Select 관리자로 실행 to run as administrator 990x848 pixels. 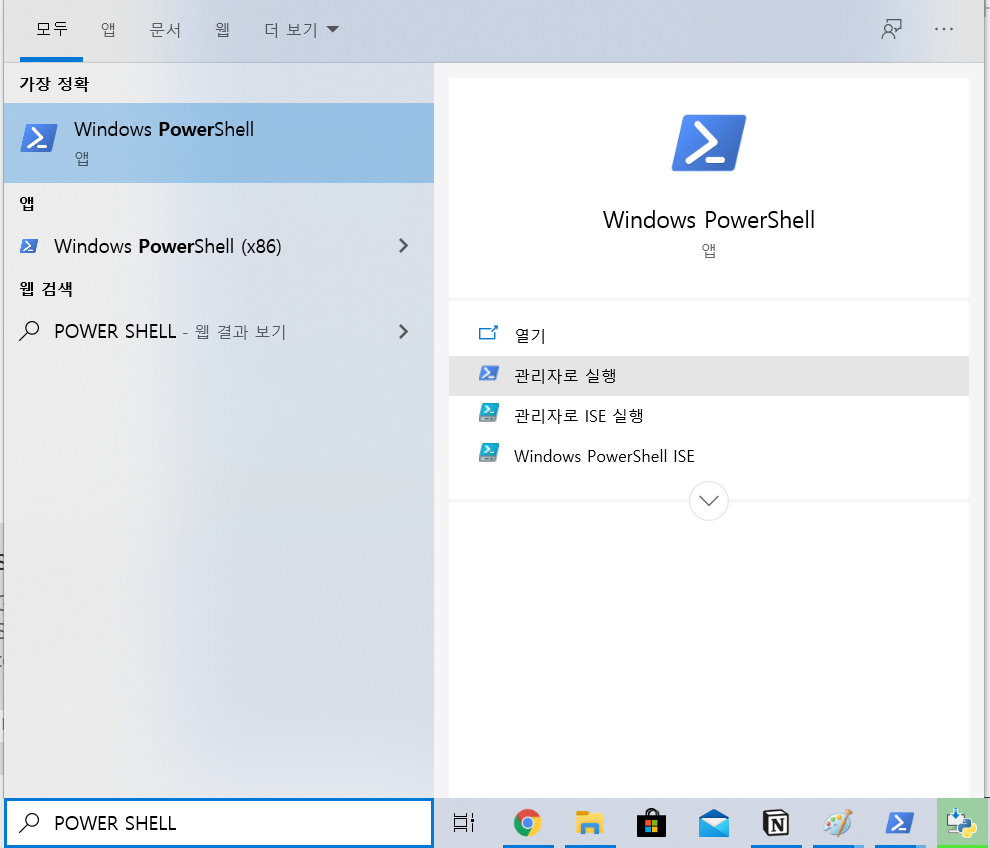565,375
